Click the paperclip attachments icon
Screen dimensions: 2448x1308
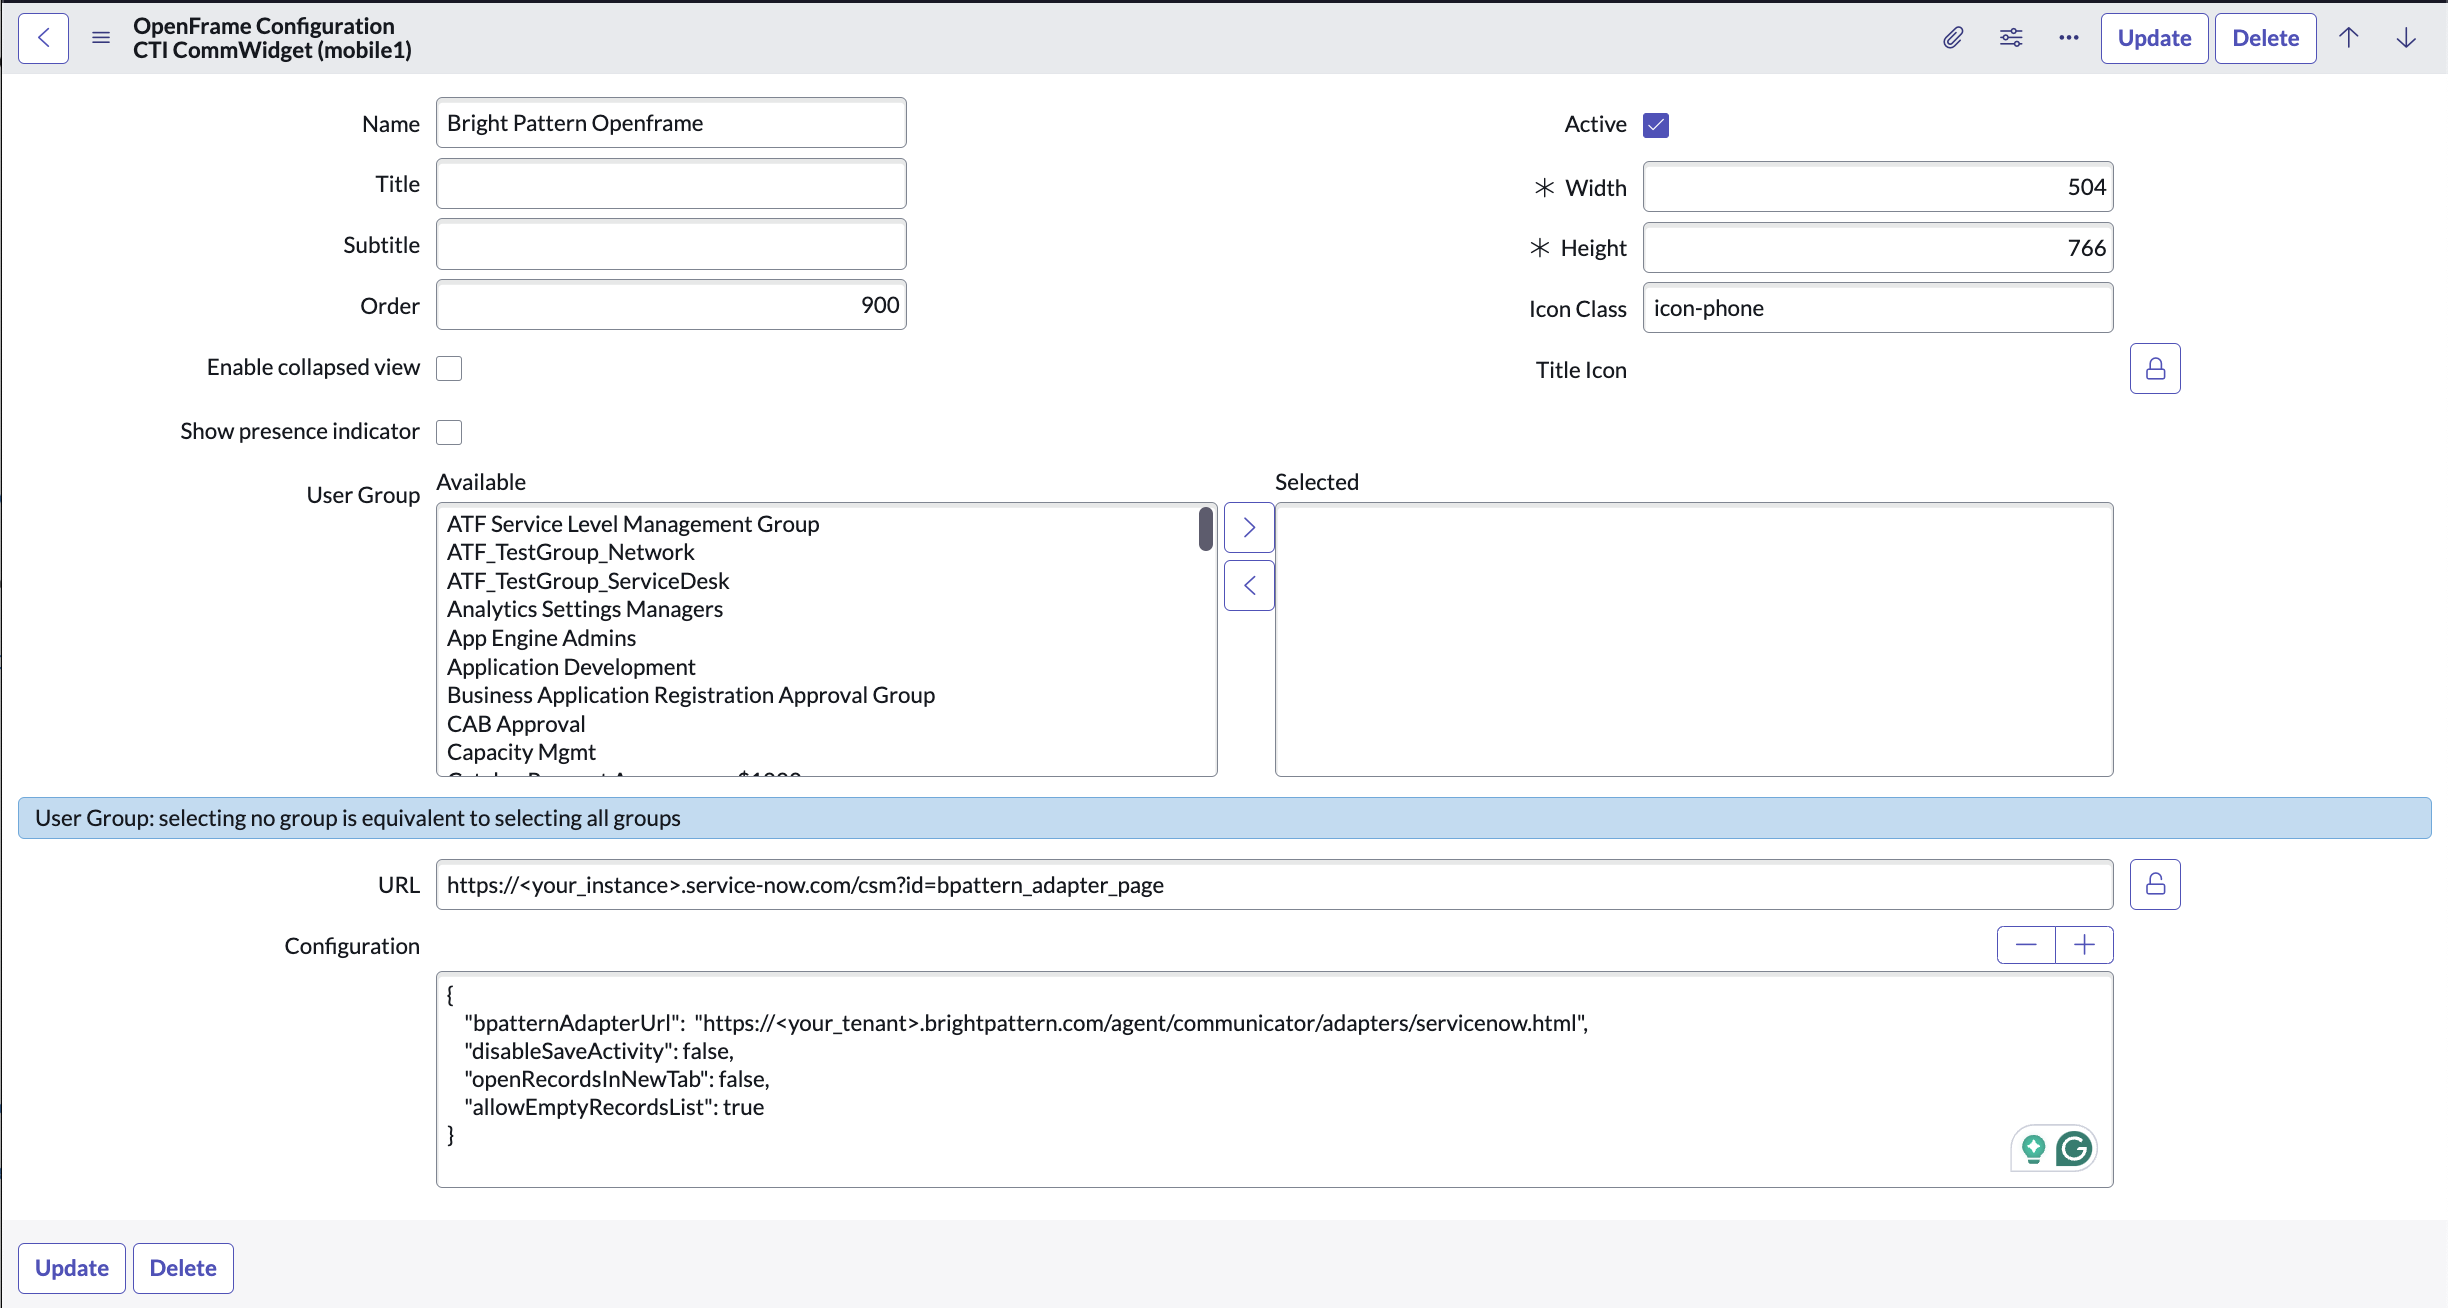point(1952,38)
